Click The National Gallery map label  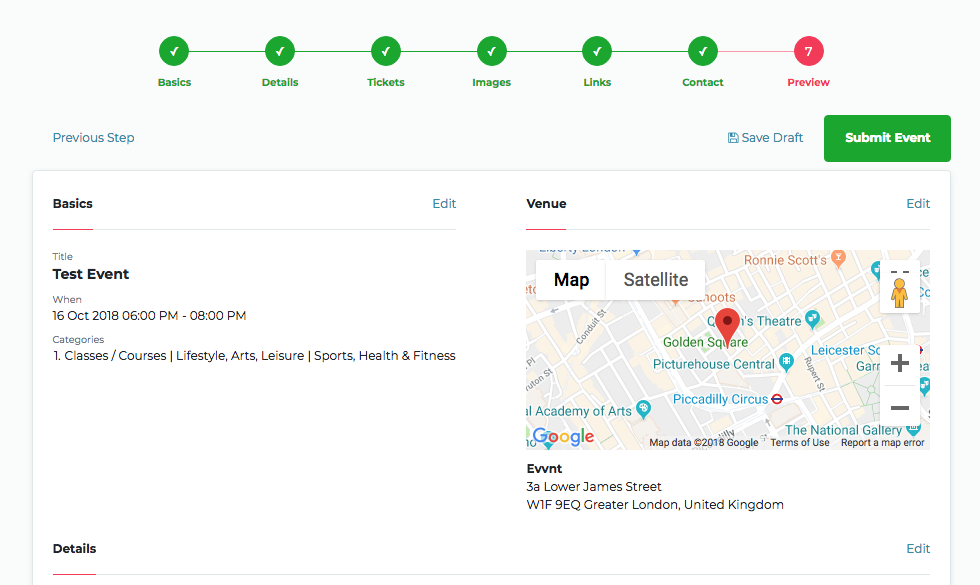pos(843,430)
